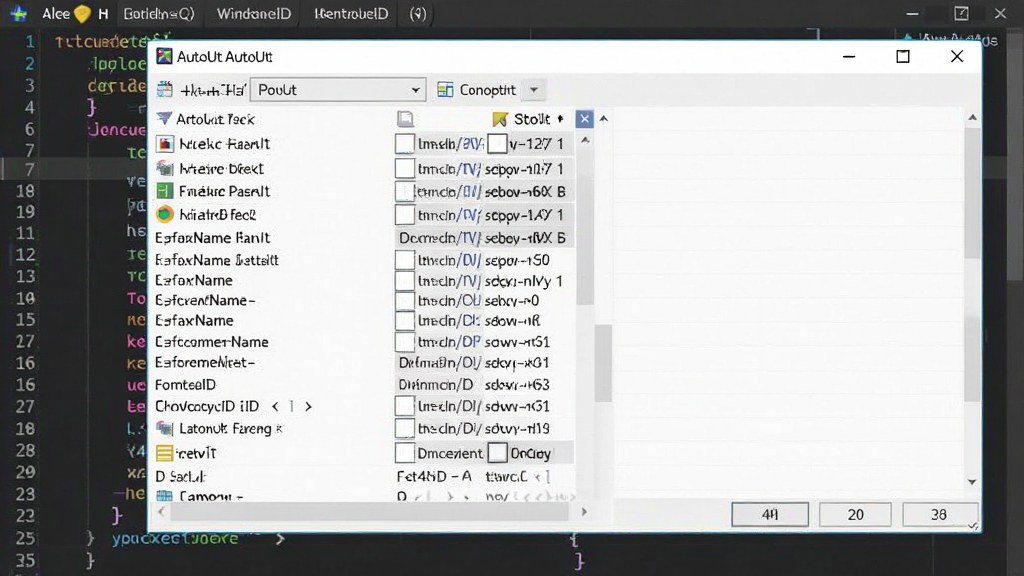Toggle the EafcrentName- row checkbox
This screenshot has height=576, width=1024.
[x=405, y=300]
